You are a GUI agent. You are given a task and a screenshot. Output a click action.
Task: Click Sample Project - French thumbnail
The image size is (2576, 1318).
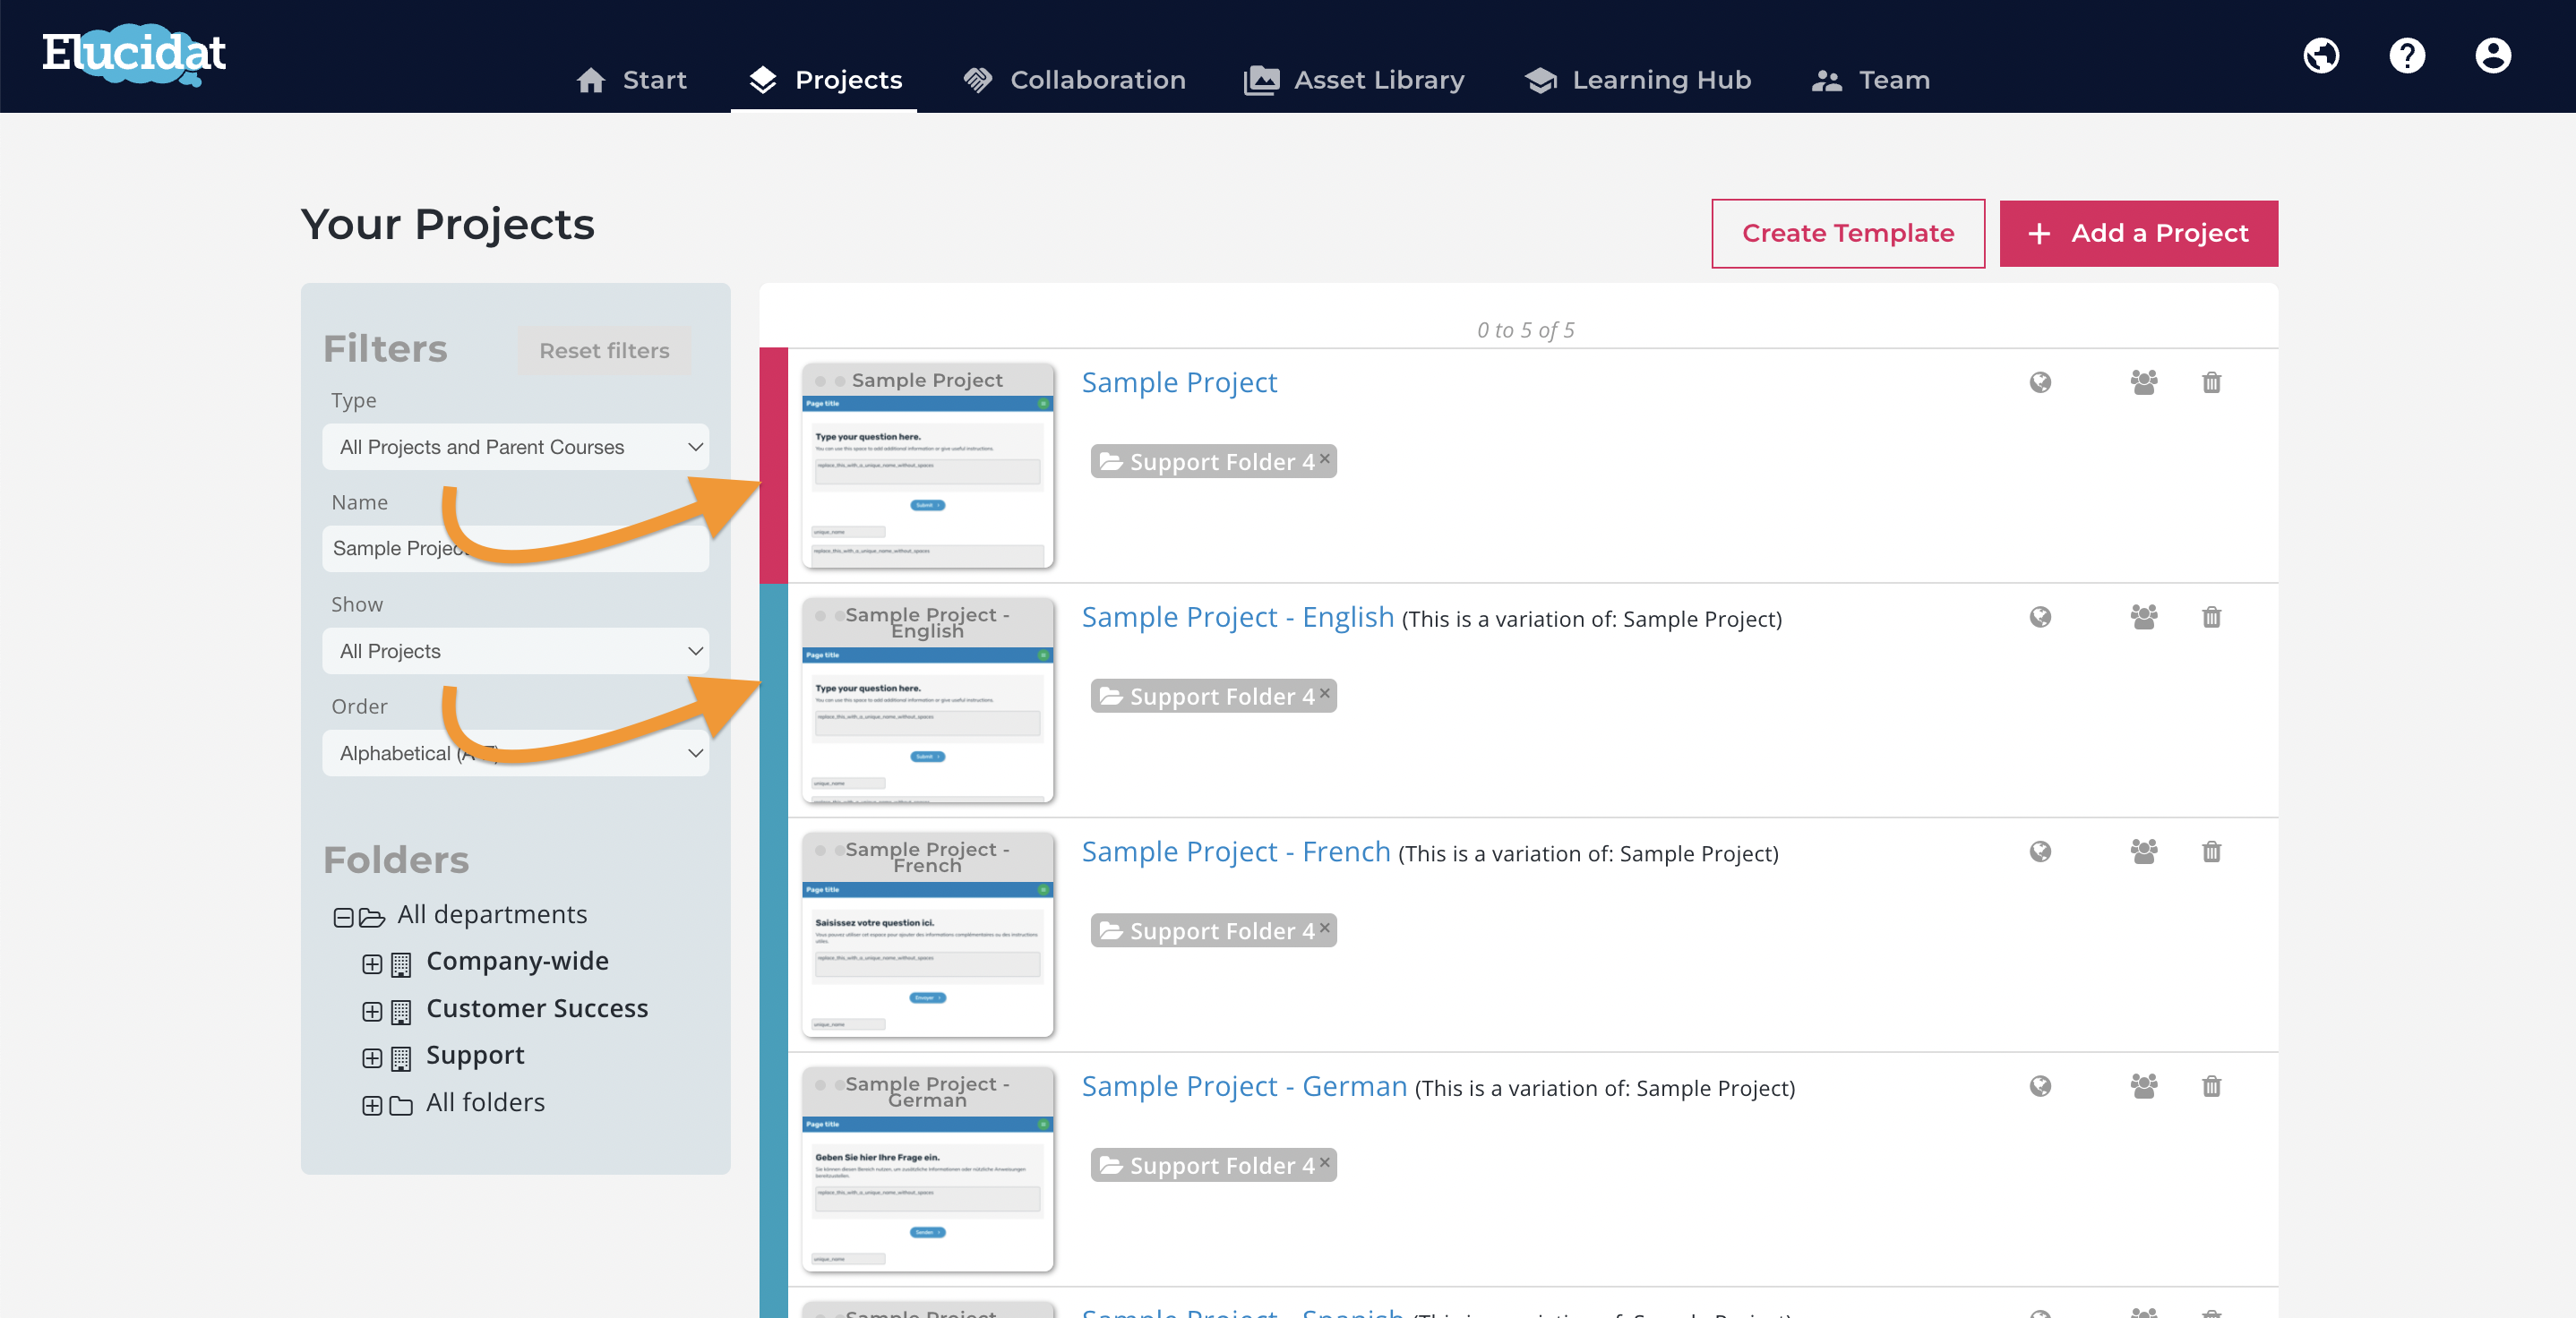[927, 935]
